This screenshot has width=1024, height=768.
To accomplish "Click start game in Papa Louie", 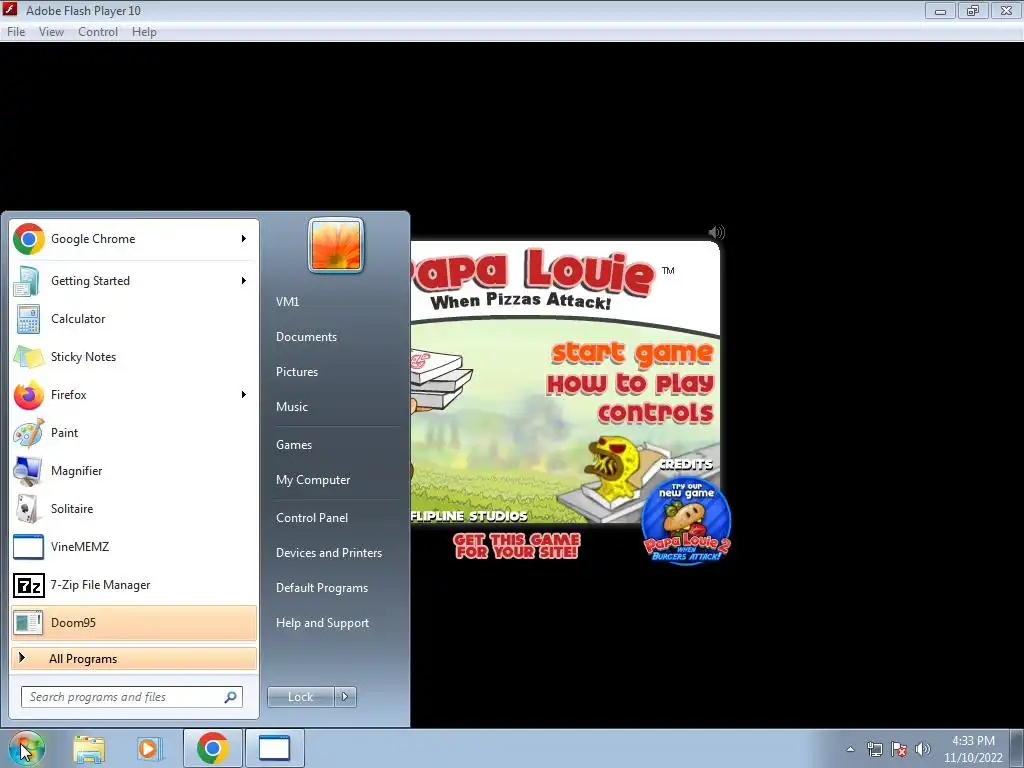I will pos(632,353).
